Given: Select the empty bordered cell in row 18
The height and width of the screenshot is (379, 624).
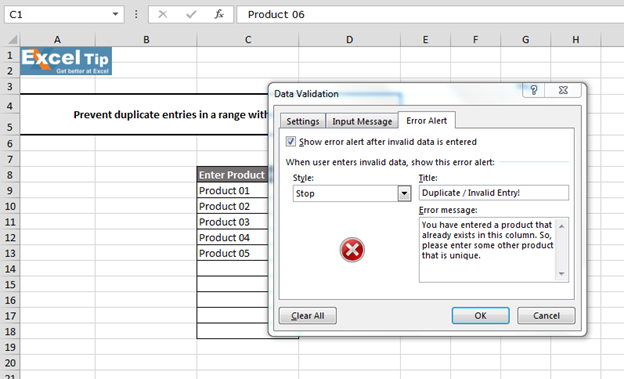Looking at the screenshot, I should (232, 331).
